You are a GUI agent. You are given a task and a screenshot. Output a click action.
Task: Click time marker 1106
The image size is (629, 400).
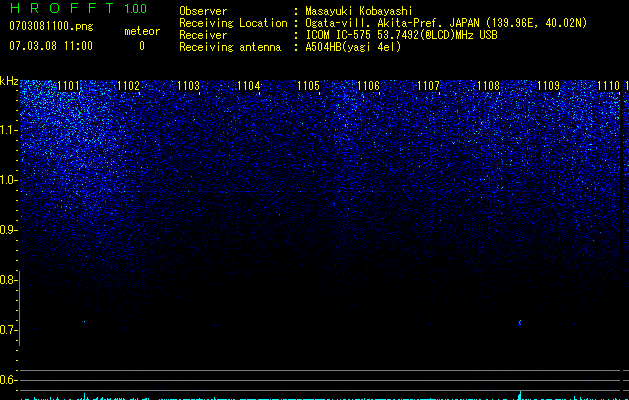pos(368,86)
